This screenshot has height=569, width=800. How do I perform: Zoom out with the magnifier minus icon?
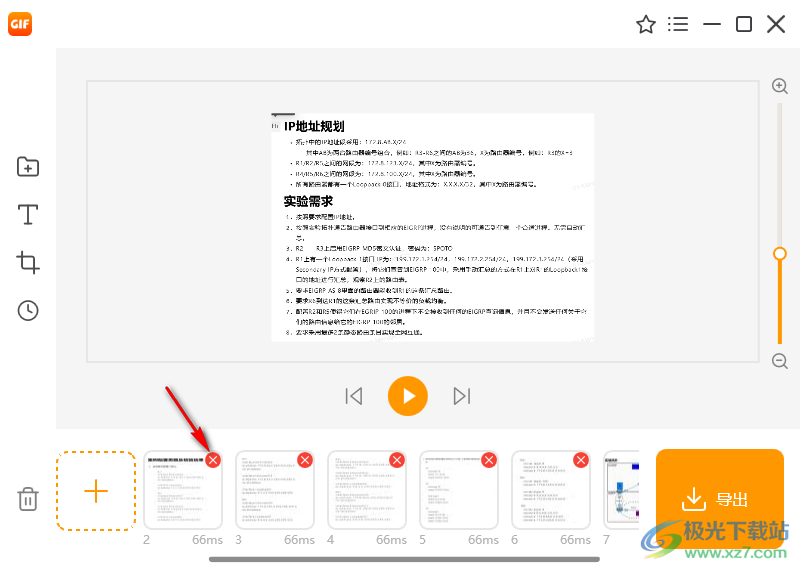pyautogui.click(x=780, y=361)
